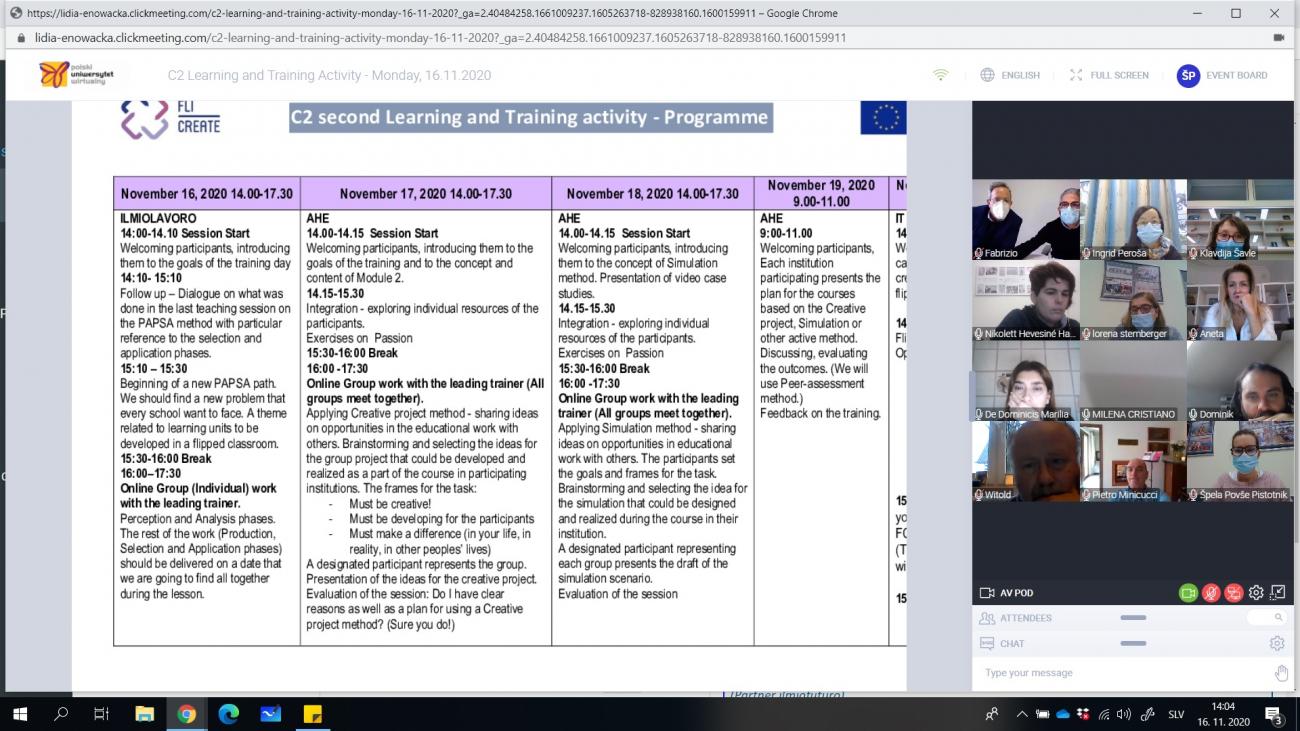Viewport: 1300px width, 731px height.
Task: Select De Dominicis Marilia's video thumbnail
Action: (1025, 381)
